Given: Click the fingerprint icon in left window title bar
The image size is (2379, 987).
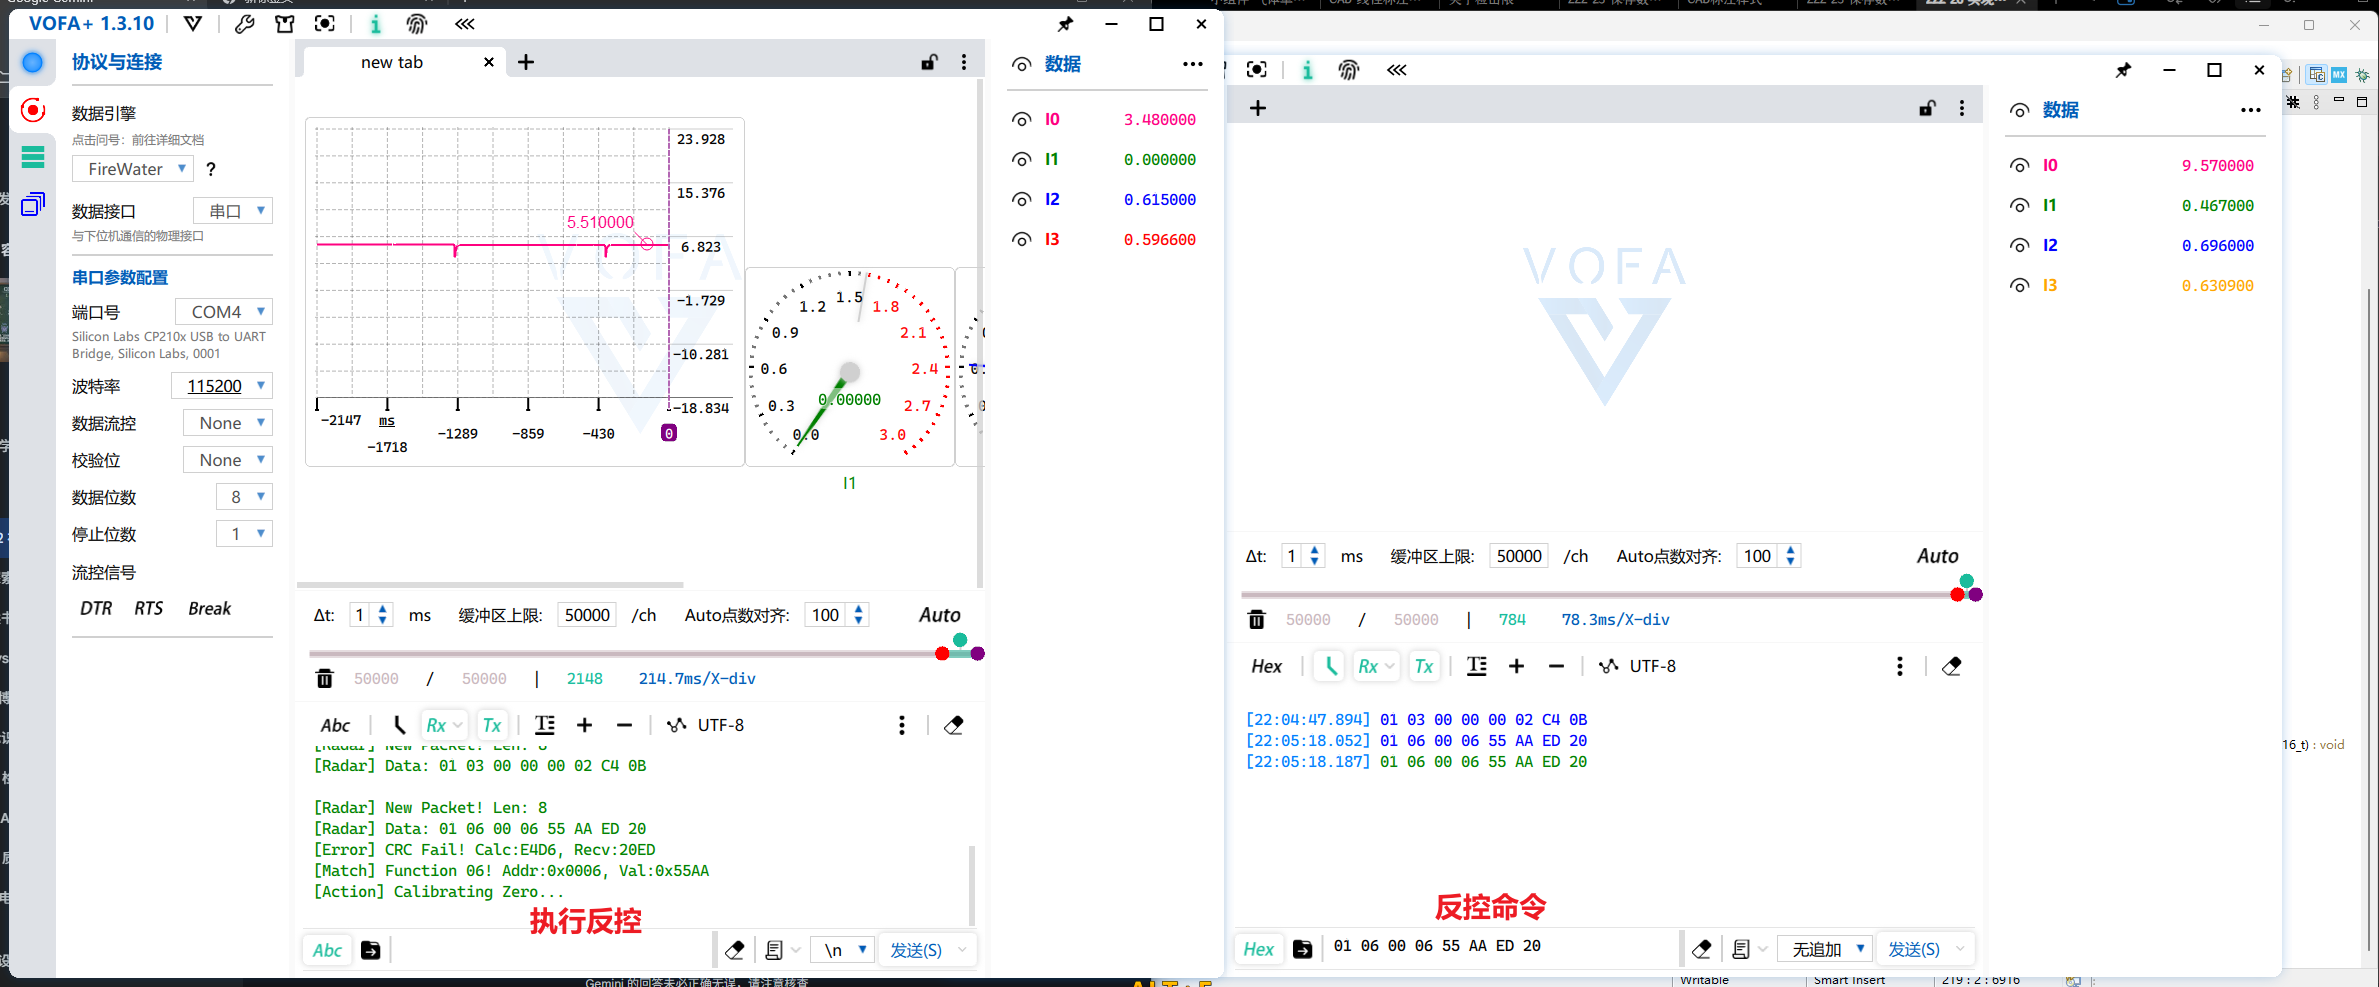Looking at the screenshot, I should 417,24.
